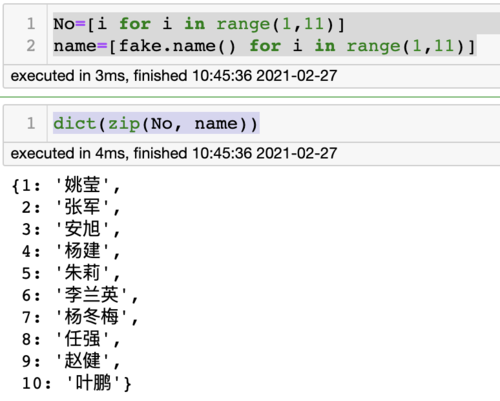500x401 pixels.
Task: Click code 'dict(zip(No, name))' in second cell
Action: click(156, 124)
